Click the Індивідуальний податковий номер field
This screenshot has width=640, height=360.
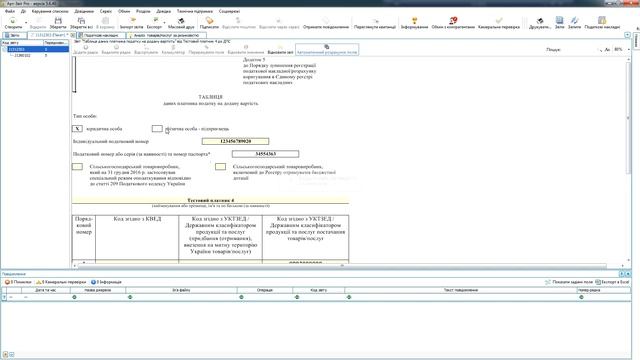(x=236, y=141)
